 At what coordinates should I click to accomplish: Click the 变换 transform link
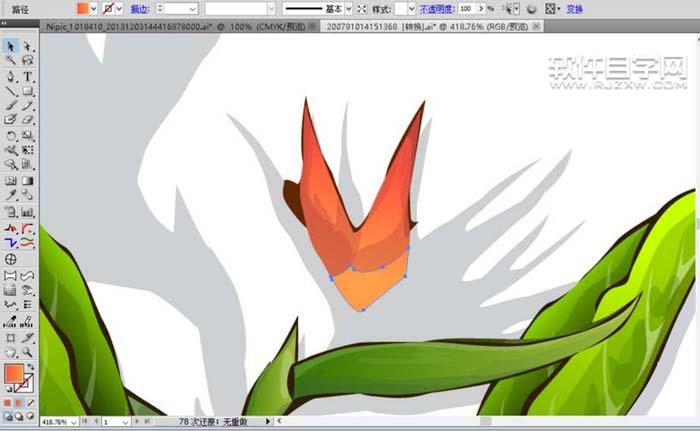coord(575,8)
